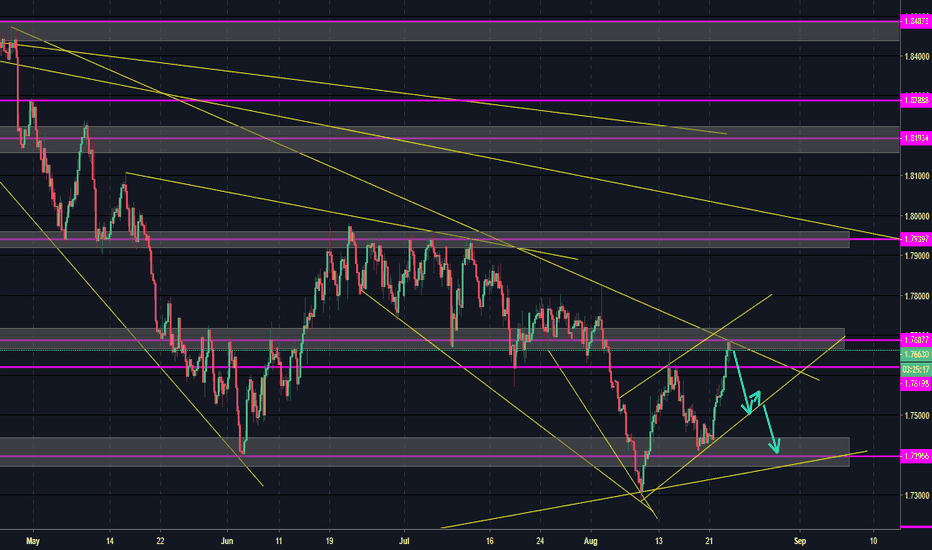Image resolution: width=932 pixels, height=550 pixels.
Task: Click the May date label on time axis
Action: [x=33, y=541]
